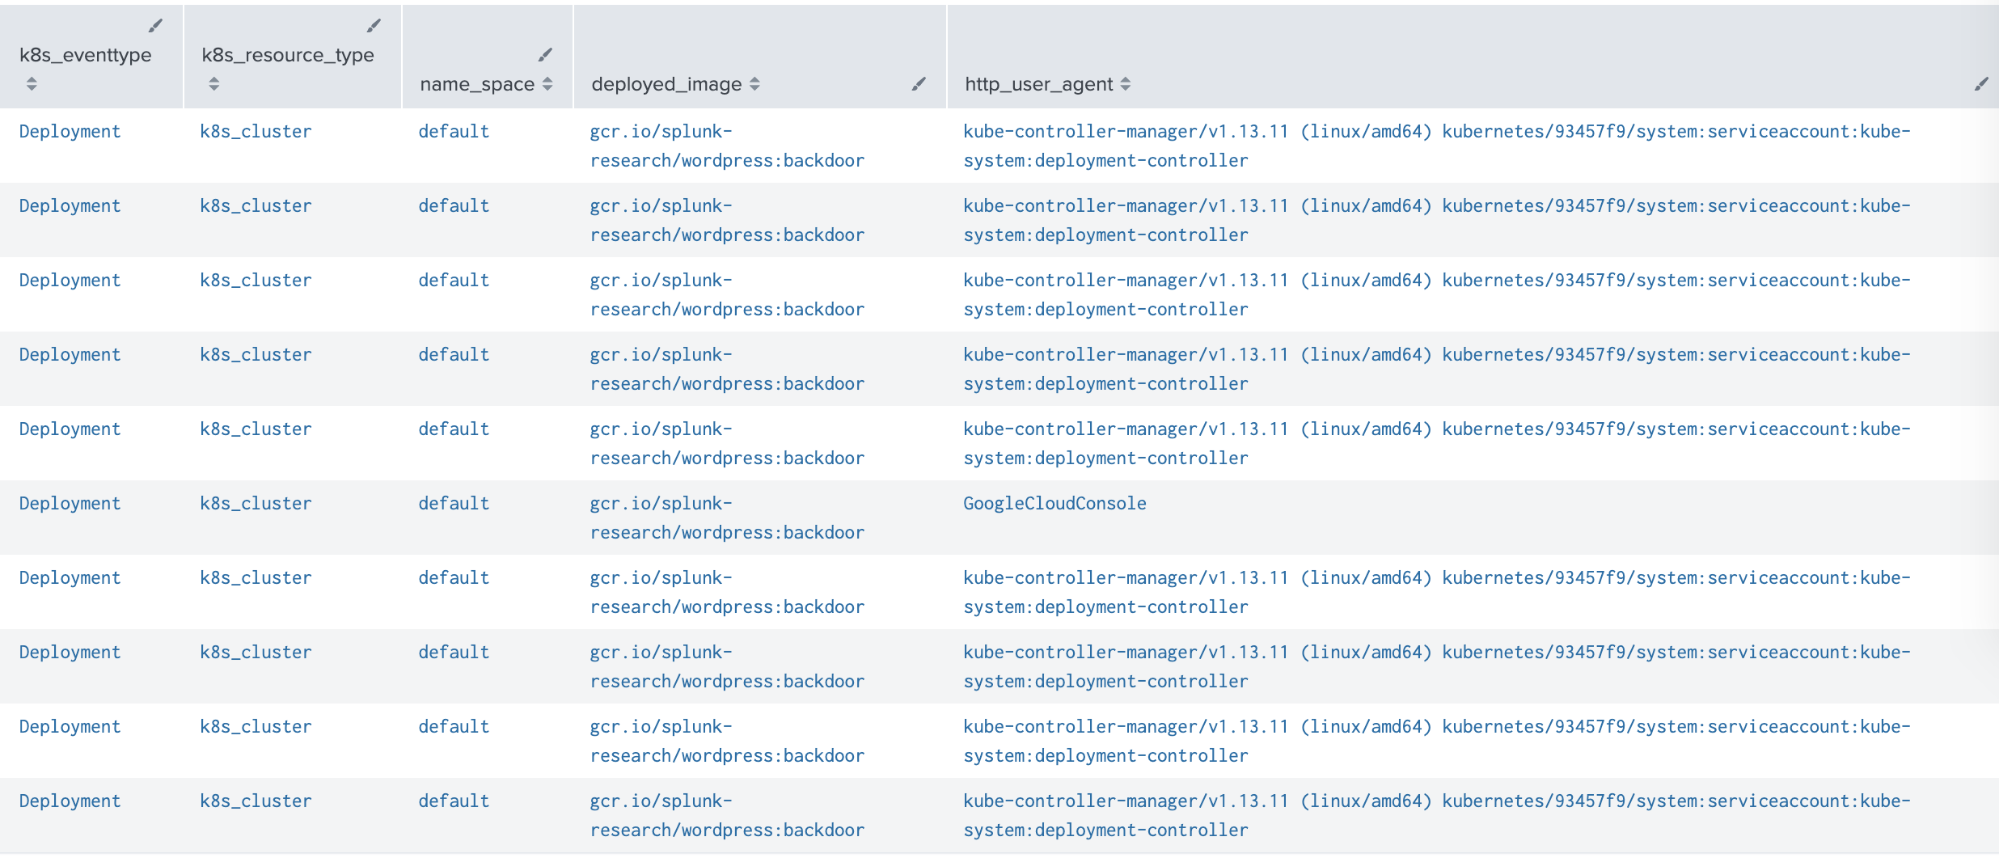Click the pencil icon for http_user_agent column
This screenshot has width=1999, height=858.
1980,85
